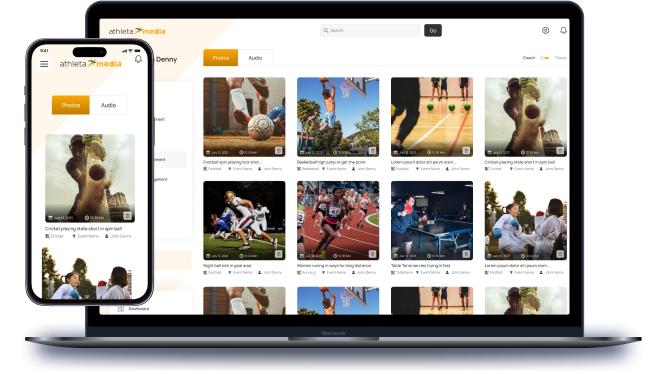Select Photos tab on phone
Screen dimensions: 665x374
click(x=71, y=105)
